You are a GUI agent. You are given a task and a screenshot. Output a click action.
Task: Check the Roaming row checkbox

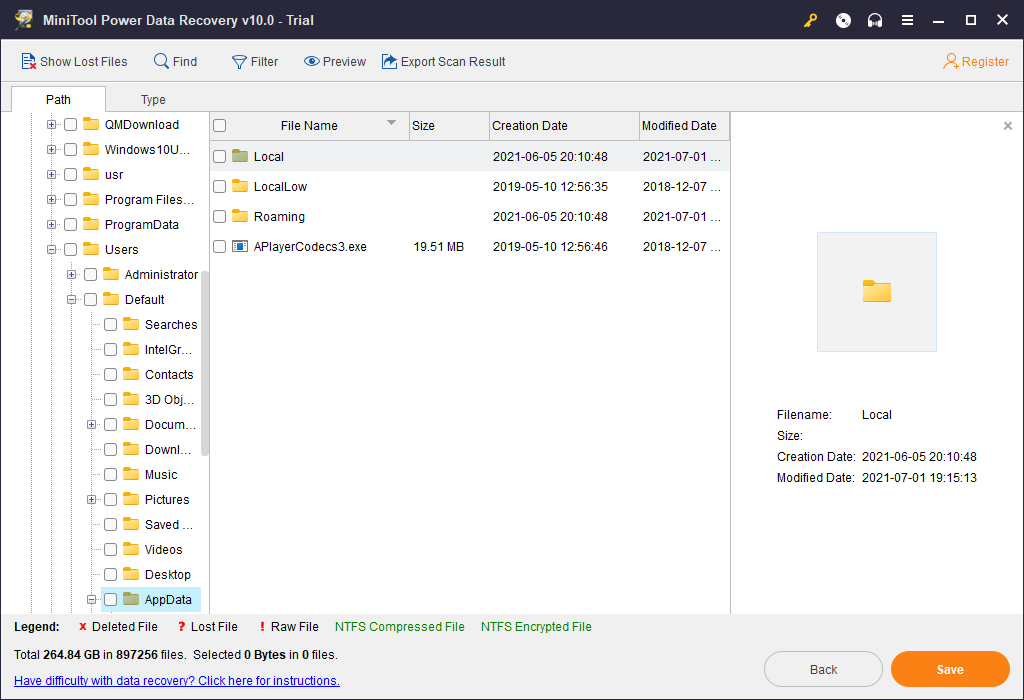219,217
